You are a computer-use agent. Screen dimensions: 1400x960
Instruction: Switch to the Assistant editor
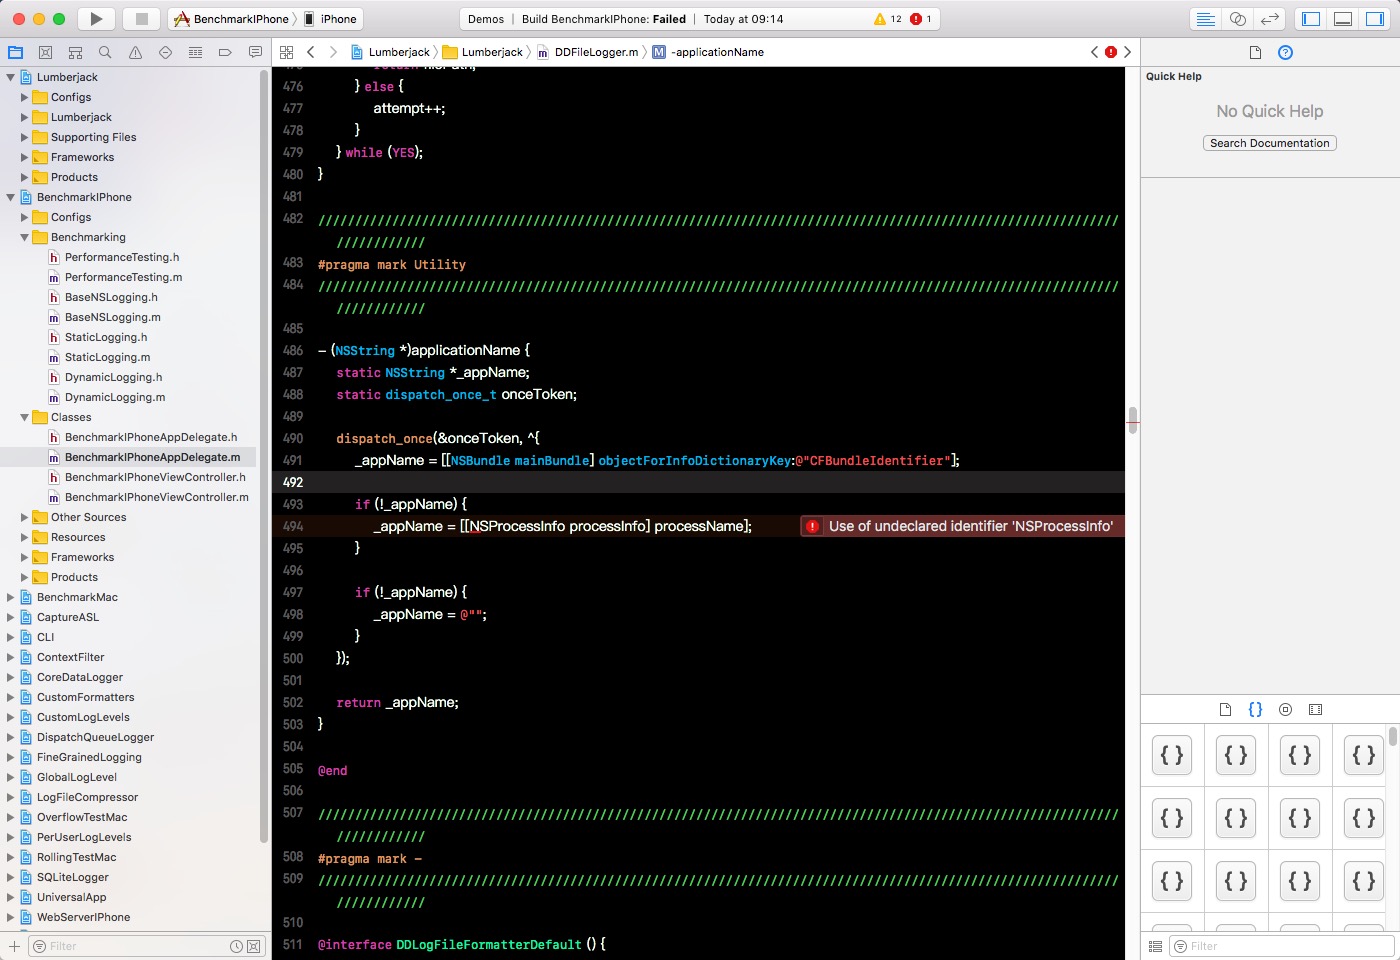coord(1240,18)
